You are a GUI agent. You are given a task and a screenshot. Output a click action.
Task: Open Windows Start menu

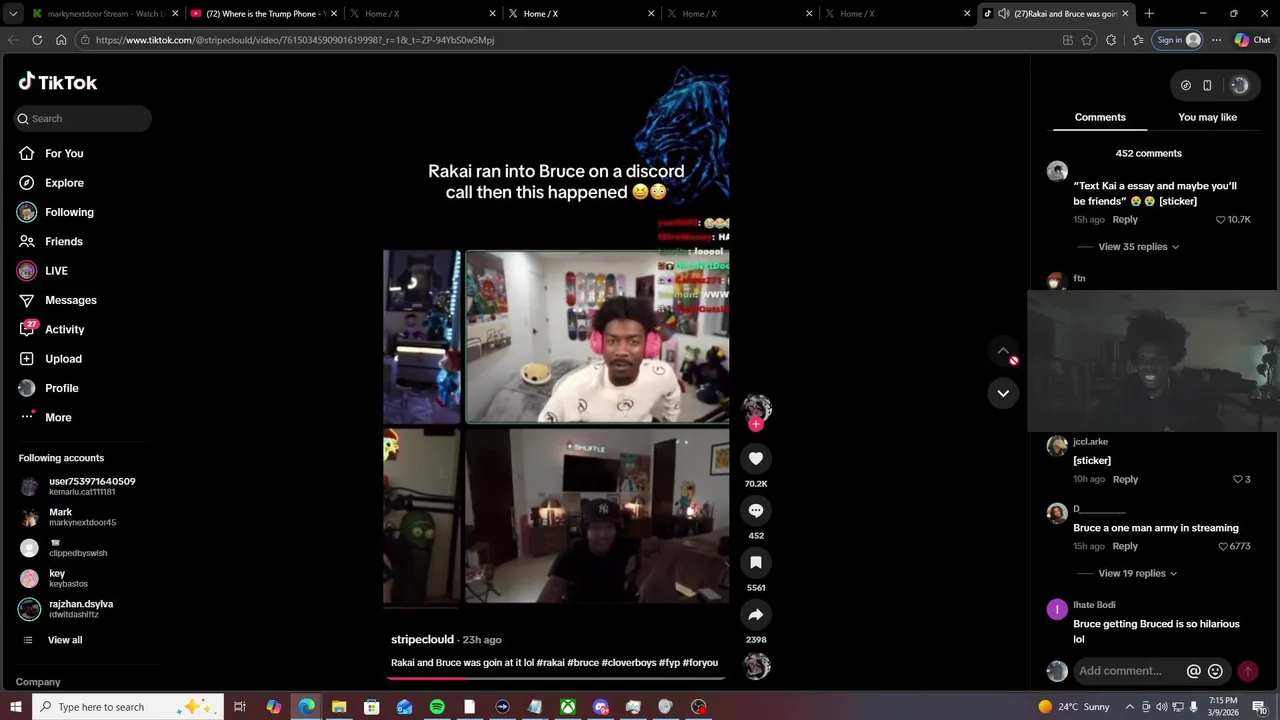(16, 707)
